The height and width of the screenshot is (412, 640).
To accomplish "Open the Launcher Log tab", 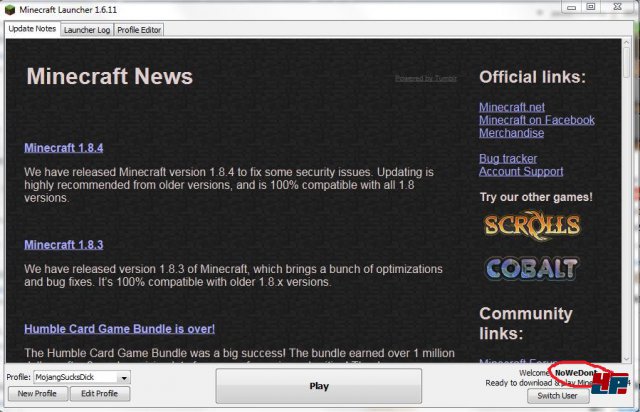I will point(87,30).
